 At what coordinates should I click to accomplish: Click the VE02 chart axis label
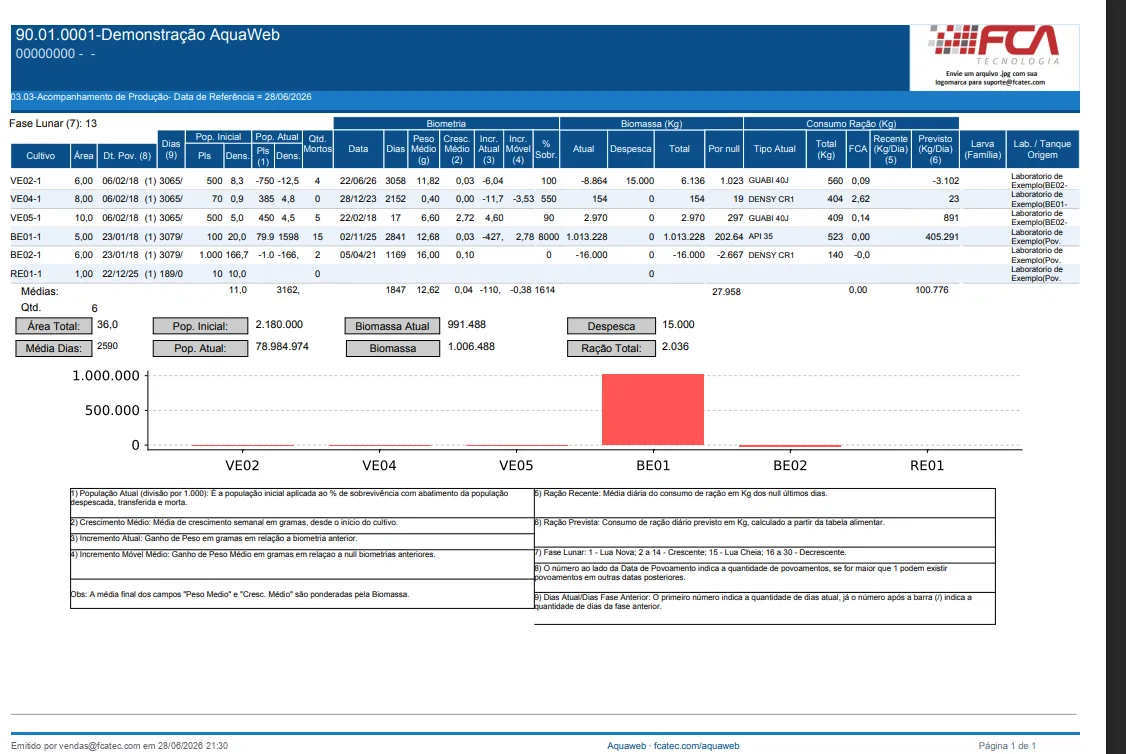[x=242, y=465]
